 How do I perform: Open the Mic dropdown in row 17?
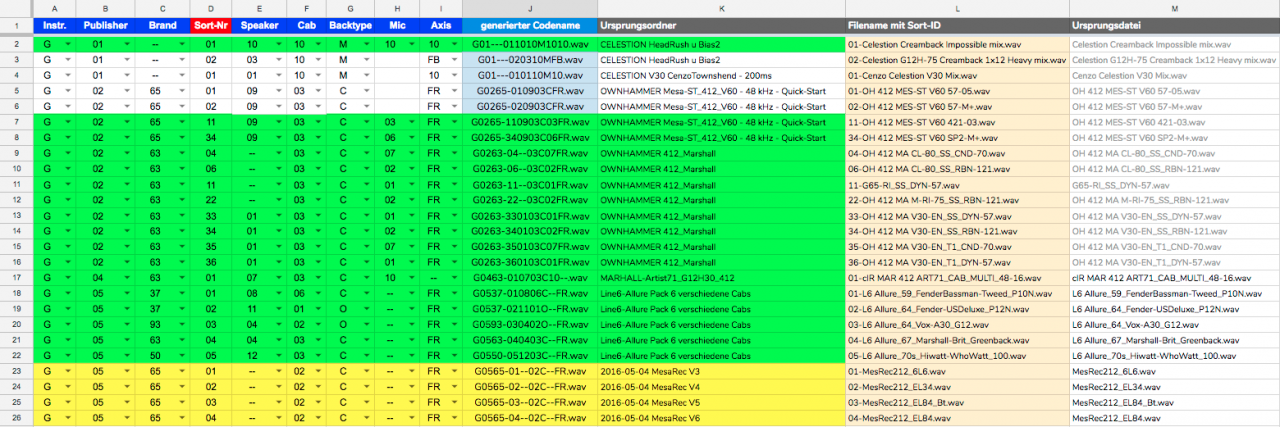(x=412, y=276)
